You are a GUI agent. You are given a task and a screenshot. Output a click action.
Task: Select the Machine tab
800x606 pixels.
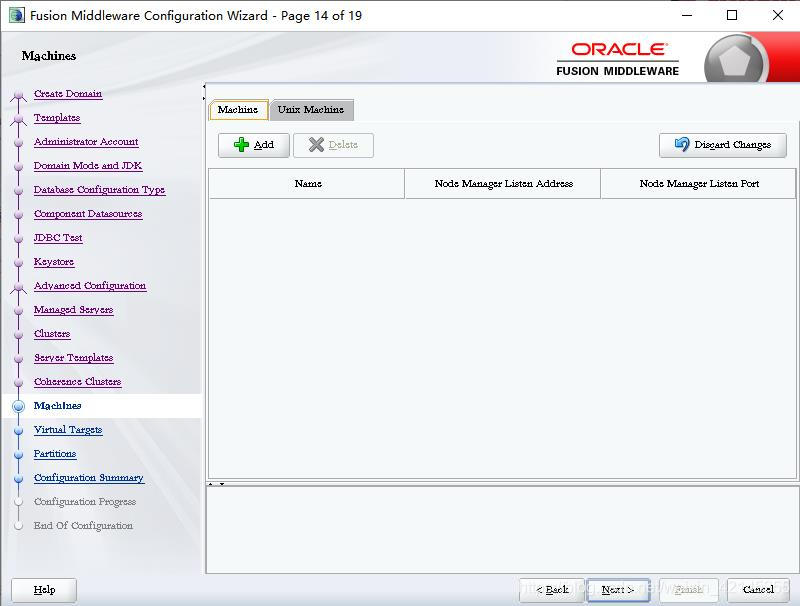(x=238, y=110)
